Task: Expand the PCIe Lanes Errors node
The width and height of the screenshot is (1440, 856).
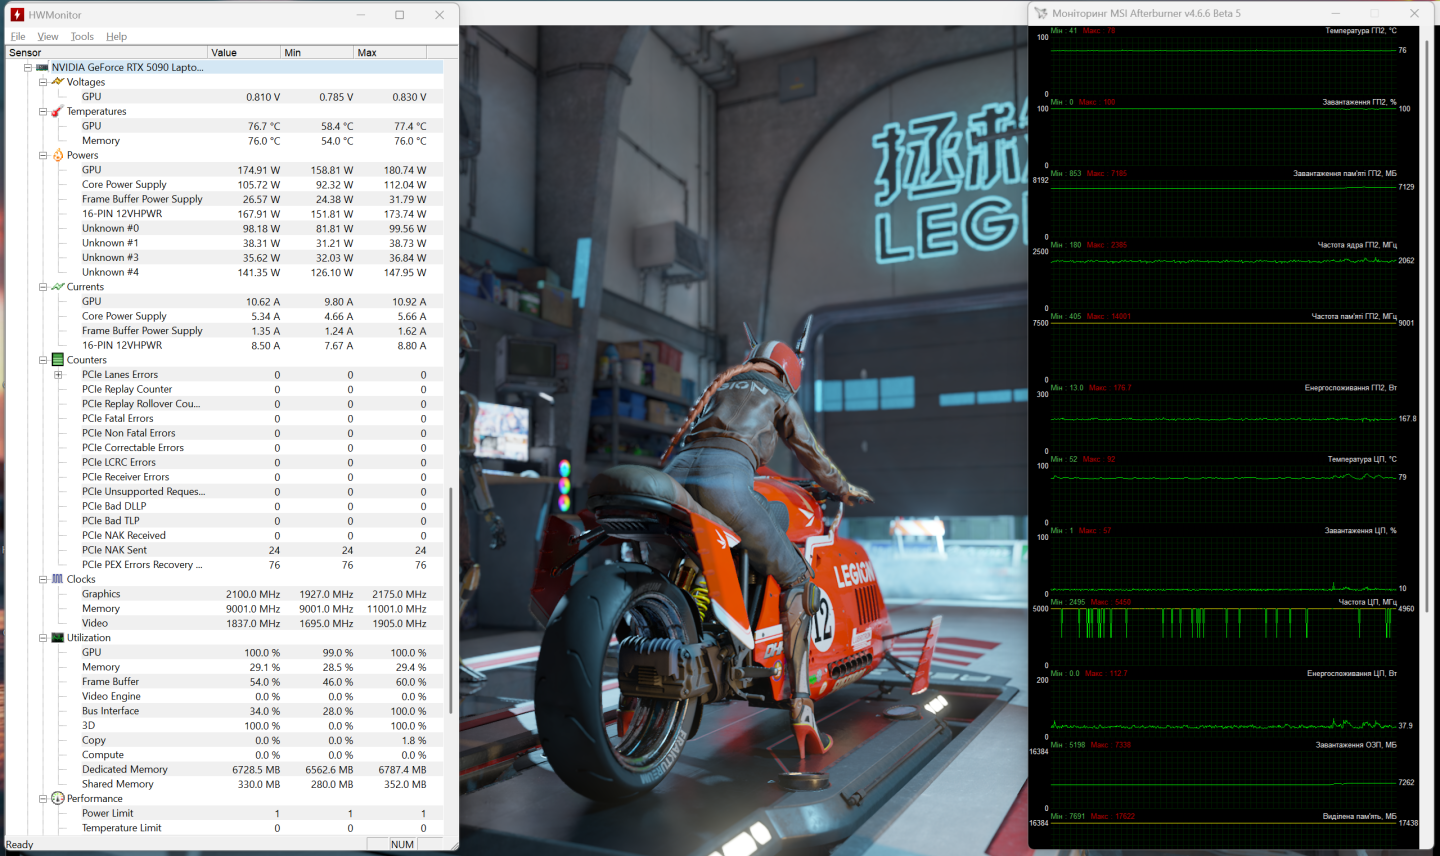Action: tap(58, 375)
